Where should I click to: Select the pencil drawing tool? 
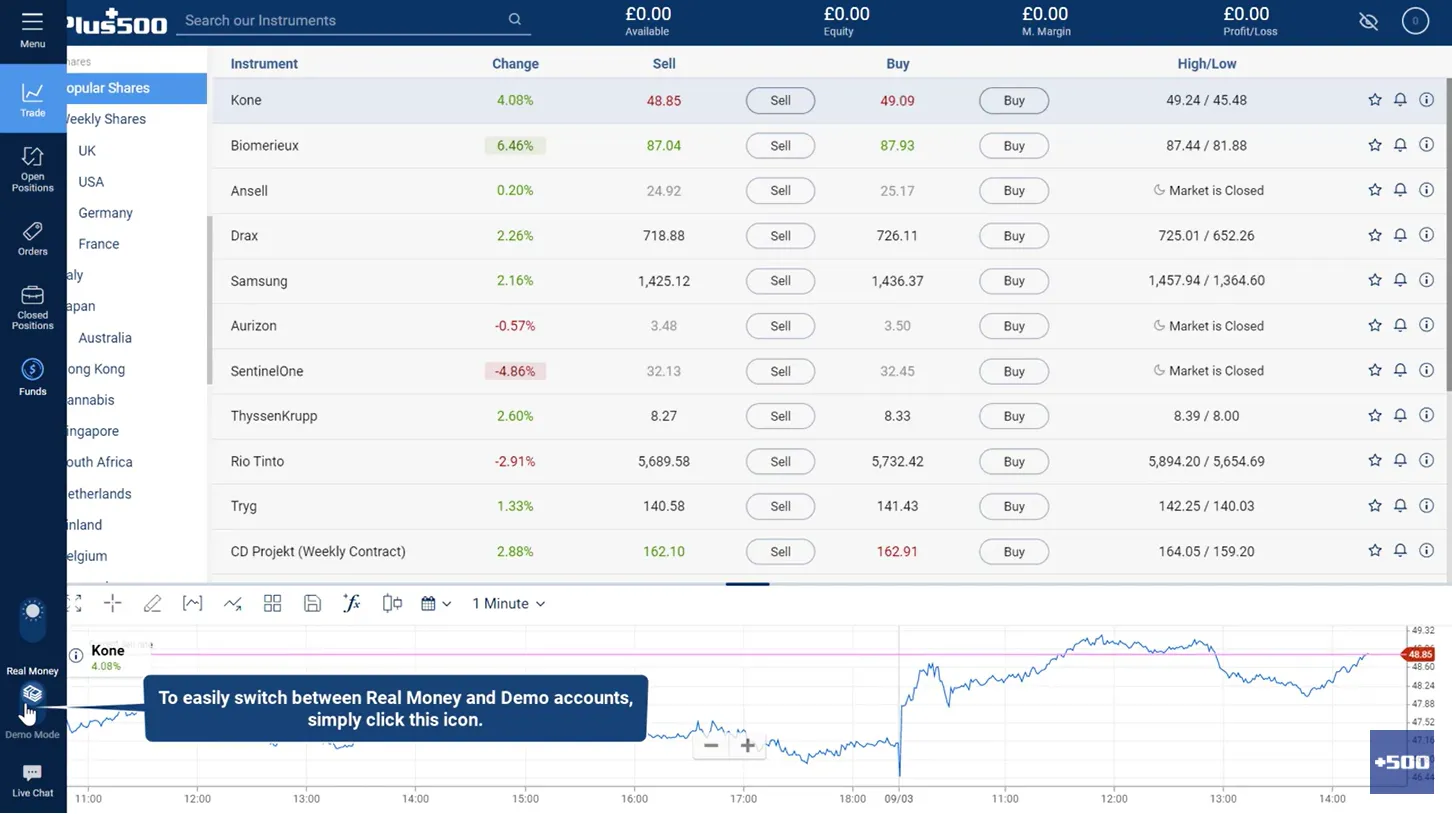click(152, 603)
